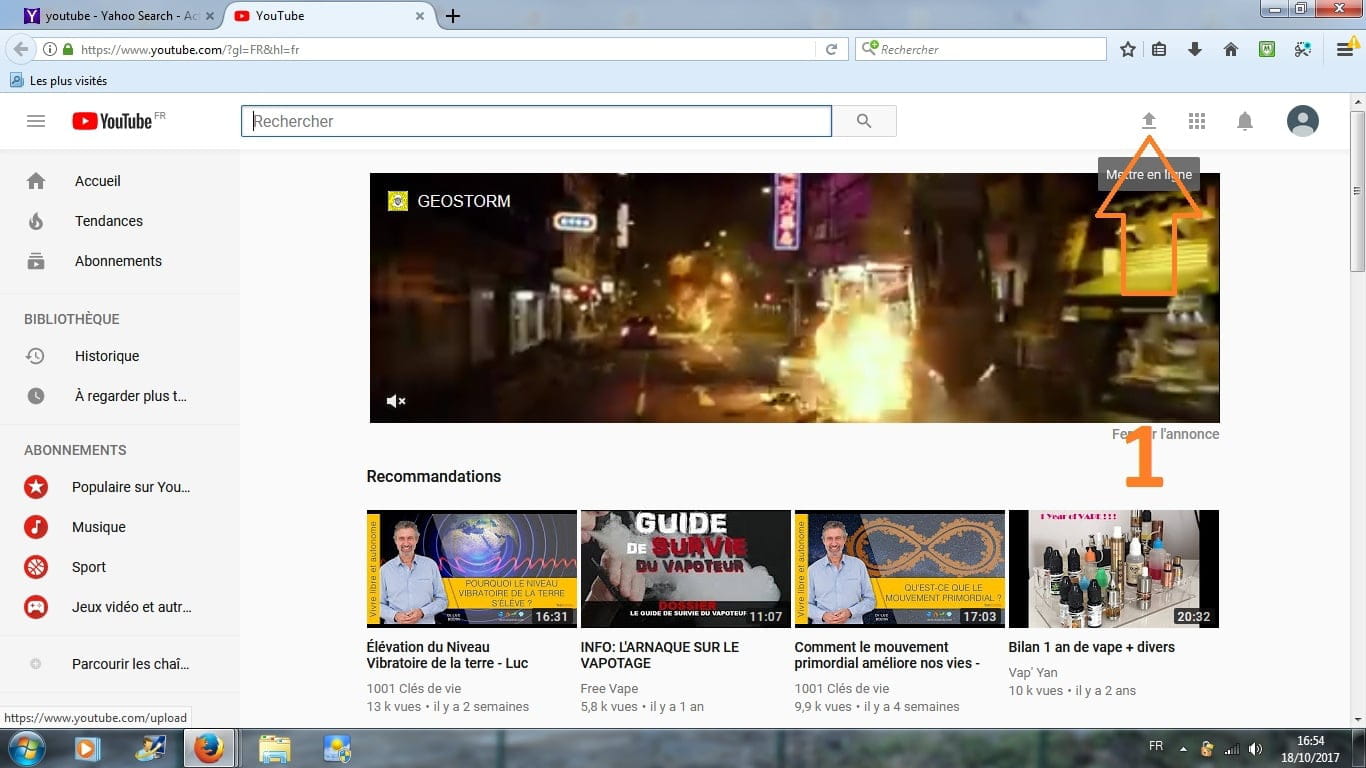Click the green shield extension icon
Viewport: 1366px width, 768px height.
(x=1267, y=49)
